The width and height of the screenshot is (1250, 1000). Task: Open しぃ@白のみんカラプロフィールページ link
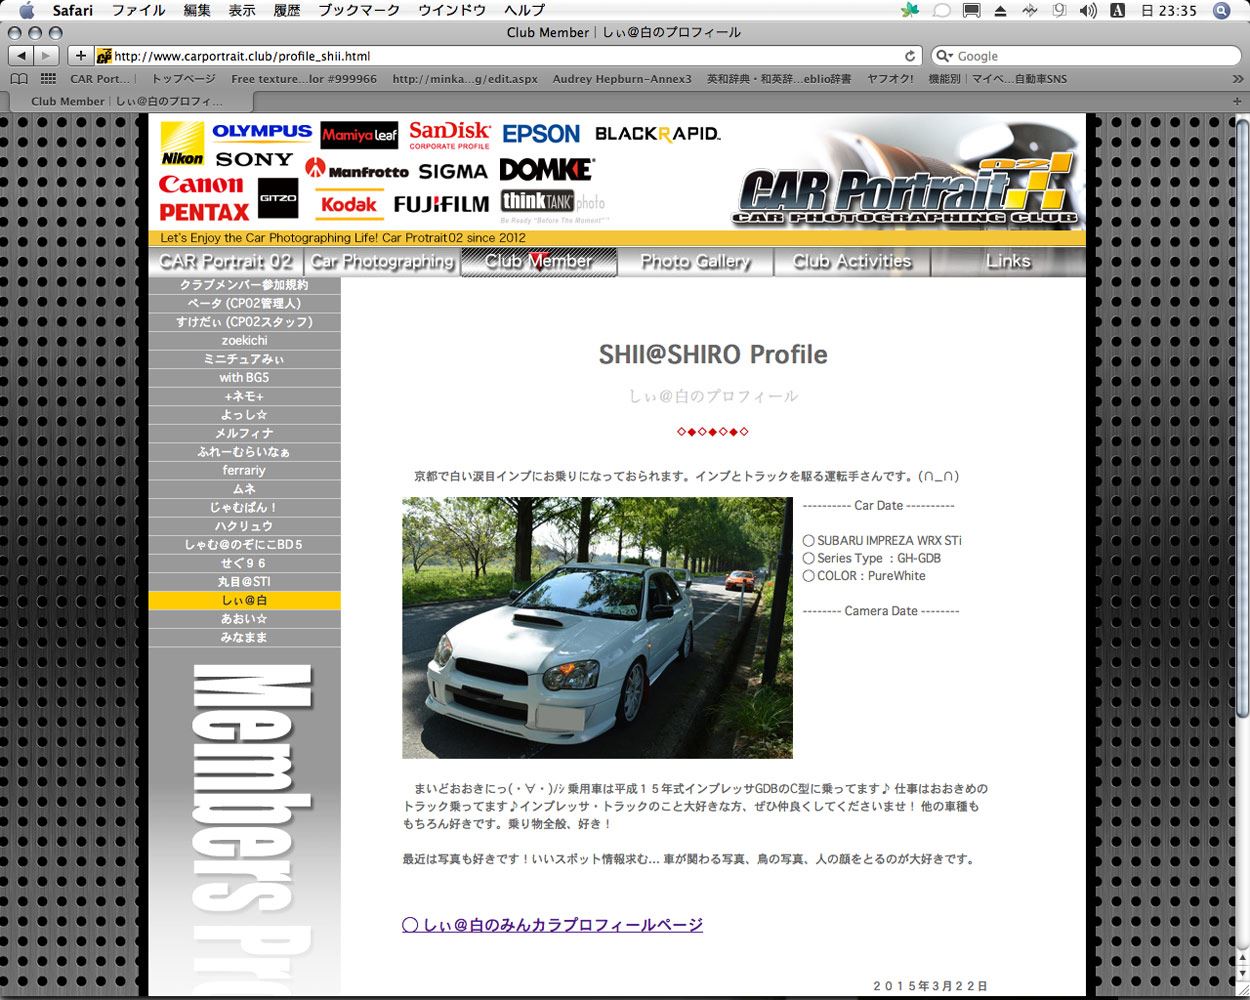tap(552, 925)
